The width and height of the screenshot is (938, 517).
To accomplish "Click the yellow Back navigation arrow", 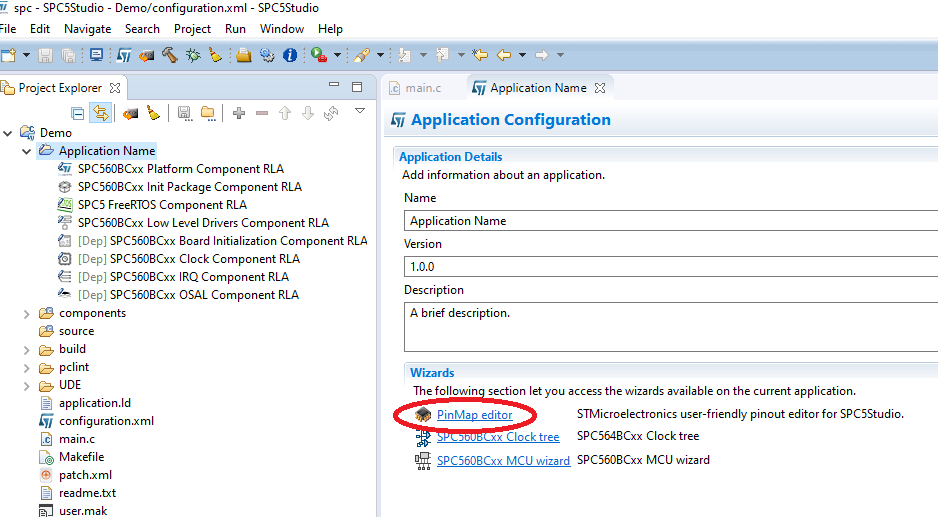I will coord(504,55).
